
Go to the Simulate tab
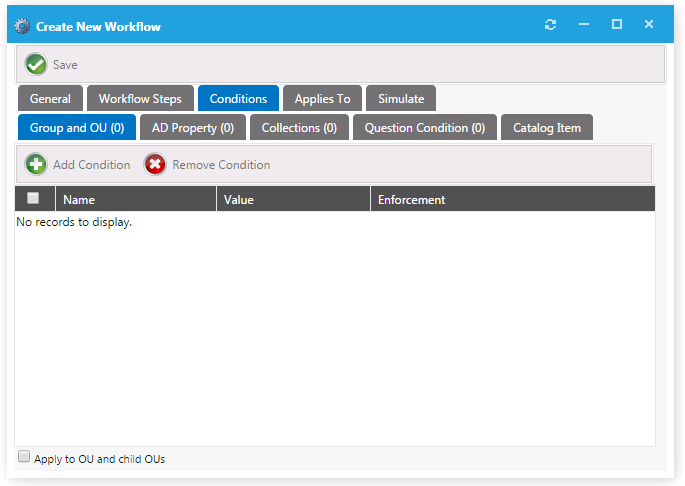[401, 99]
